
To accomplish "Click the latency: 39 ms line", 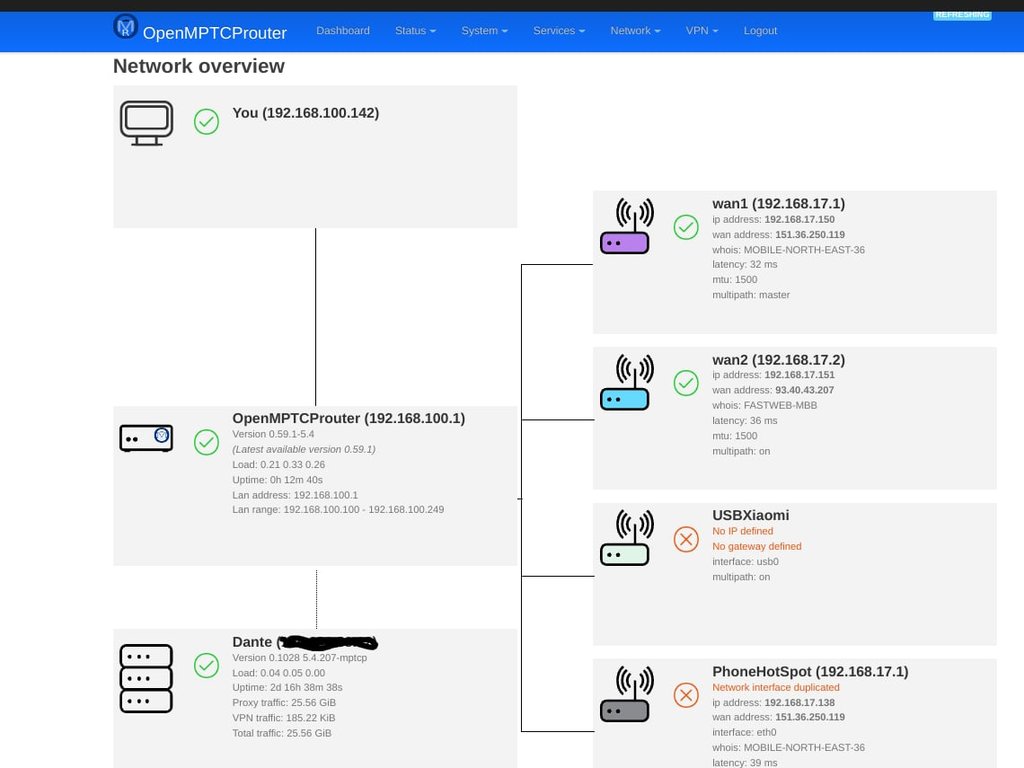I will 744,763.
